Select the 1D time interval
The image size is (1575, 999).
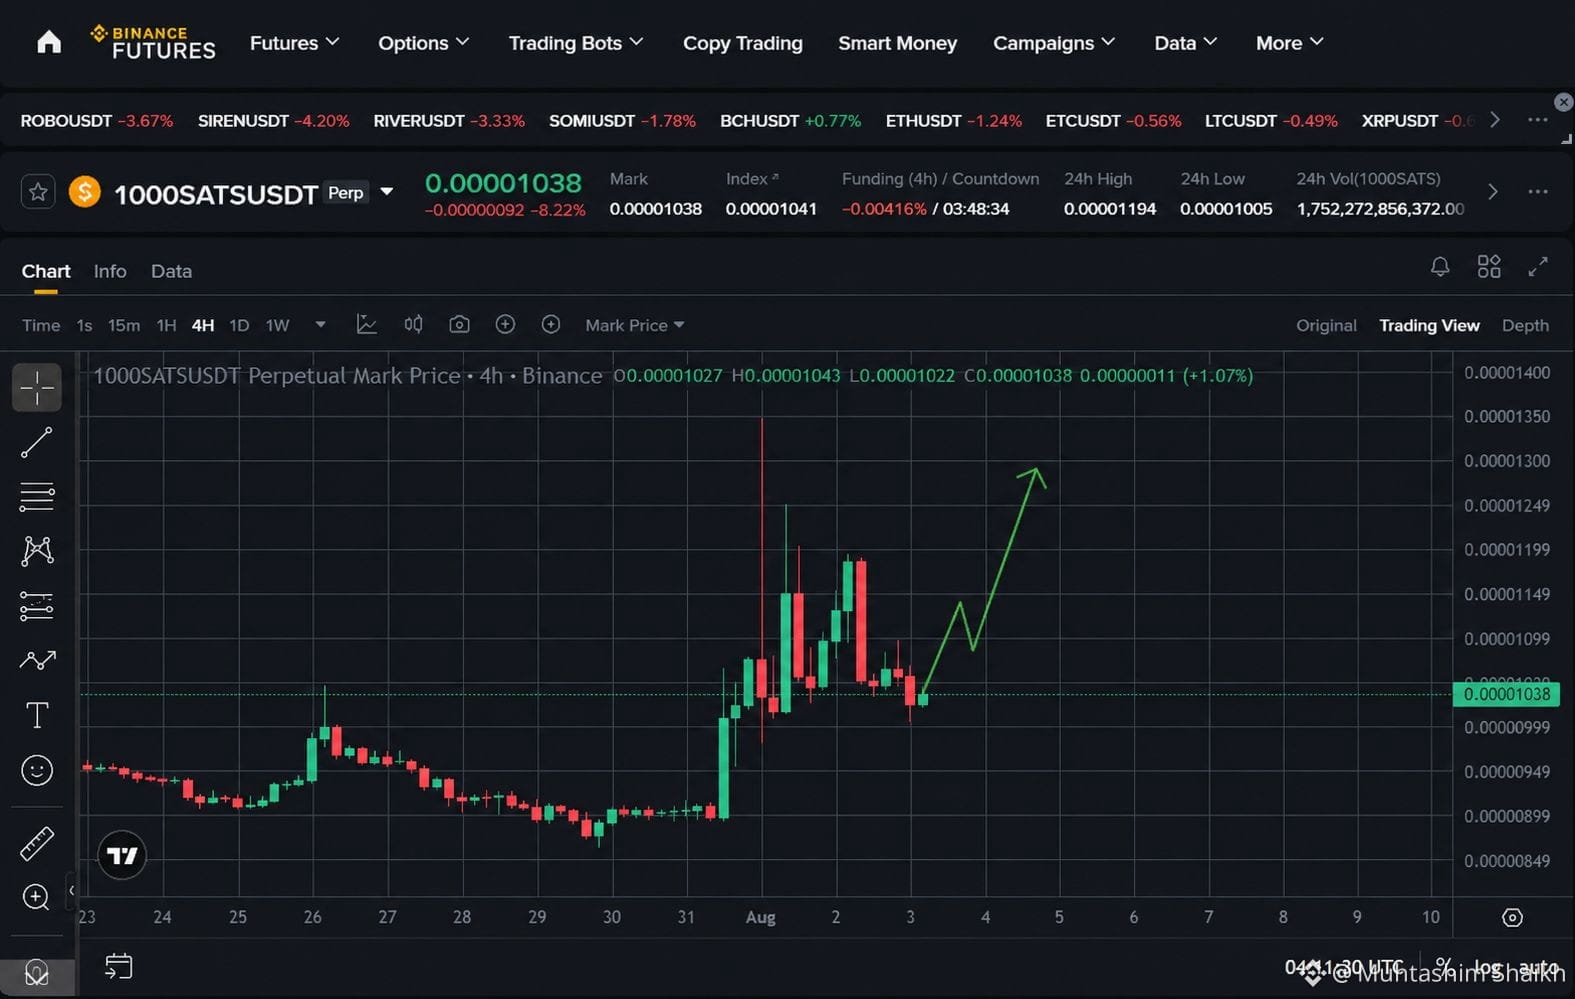point(239,325)
